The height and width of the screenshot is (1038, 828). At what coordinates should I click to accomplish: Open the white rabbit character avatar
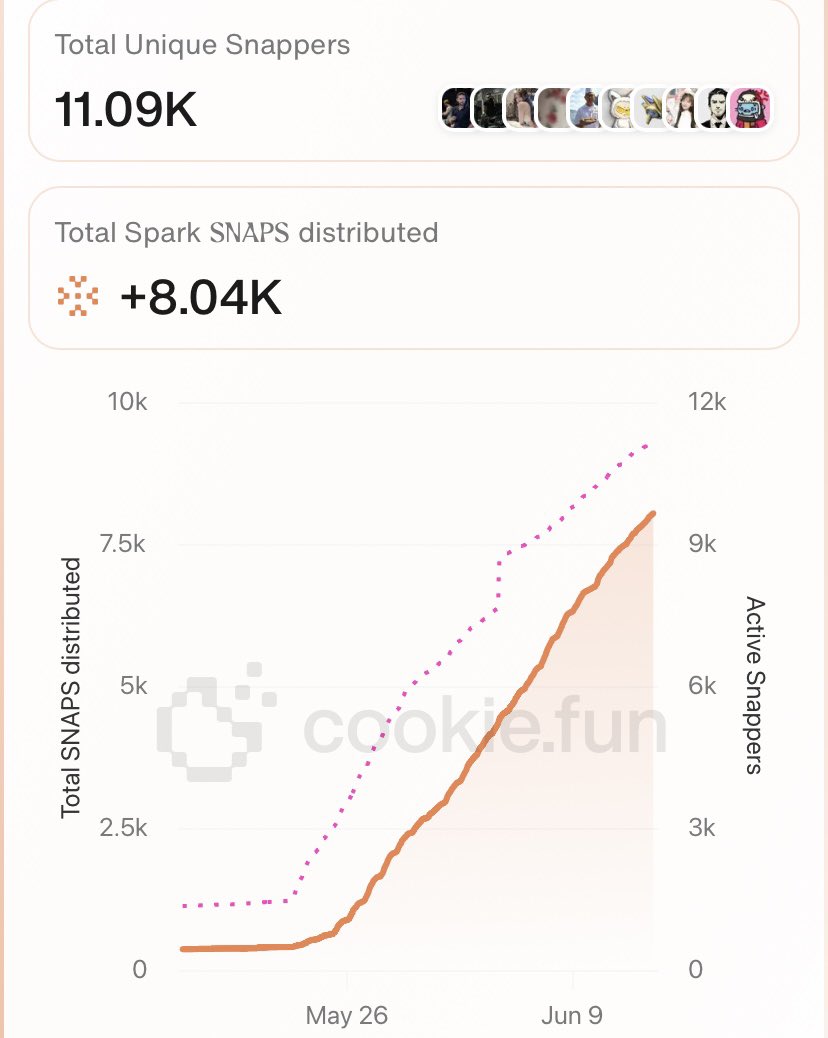tap(619, 108)
